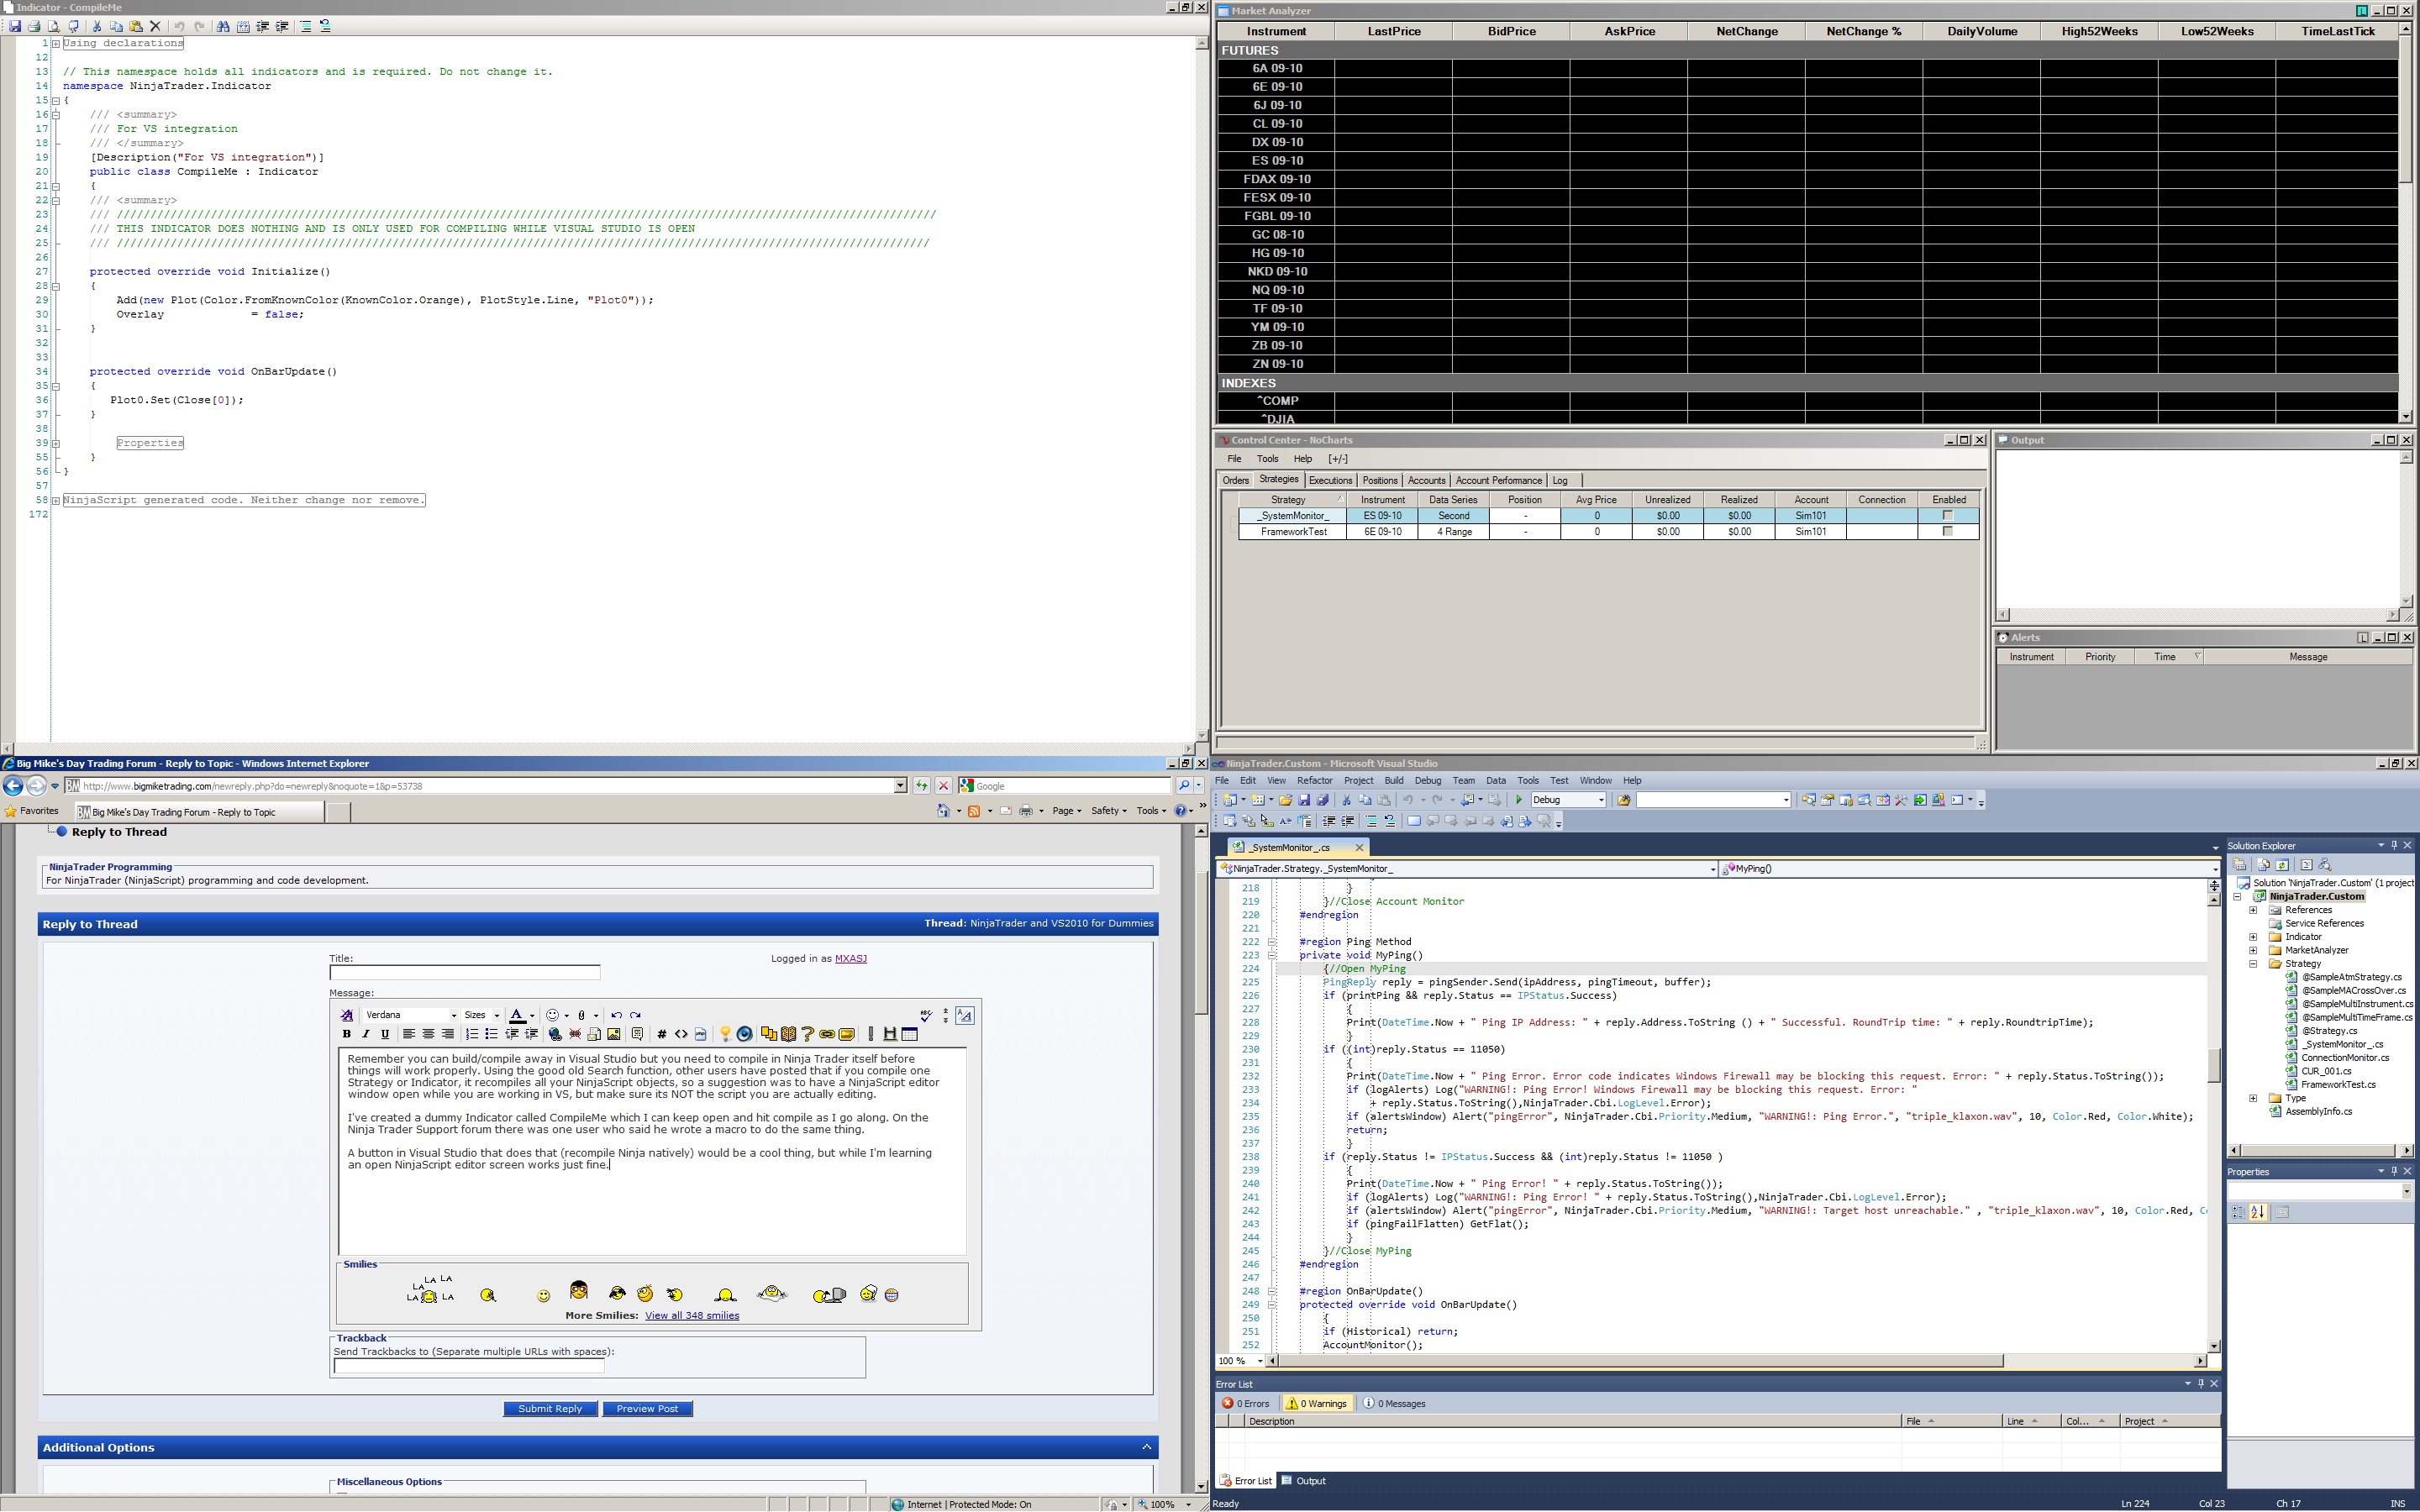Viewport: 2420px width, 1512px height.
Task: Toggle the 0 Warnings filter in Error List
Action: 1317,1404
